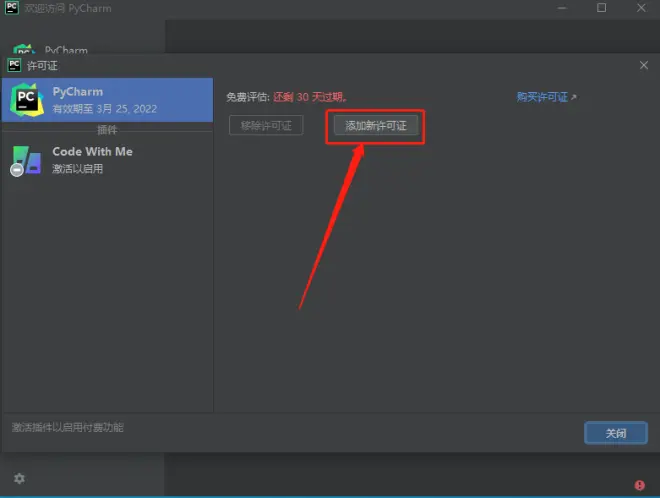Open the red error notification icon
Image resolution: width=660 pixels, height=498 pixels.
[x=639, y=485]
